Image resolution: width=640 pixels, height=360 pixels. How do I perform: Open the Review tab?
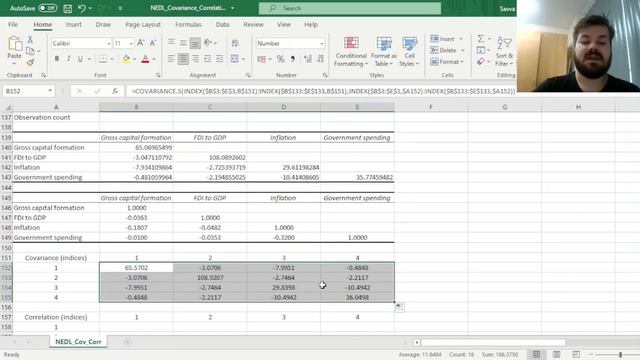[x=253, y=24]
